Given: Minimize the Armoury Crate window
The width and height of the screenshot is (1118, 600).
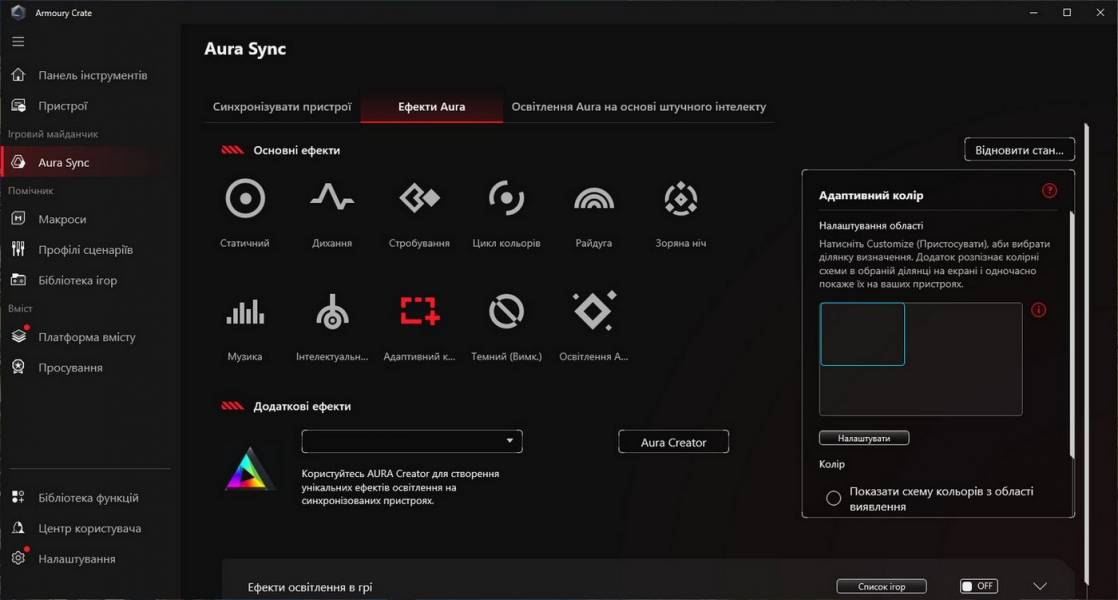Looking at the screenshot, I should pos(1033,12).
